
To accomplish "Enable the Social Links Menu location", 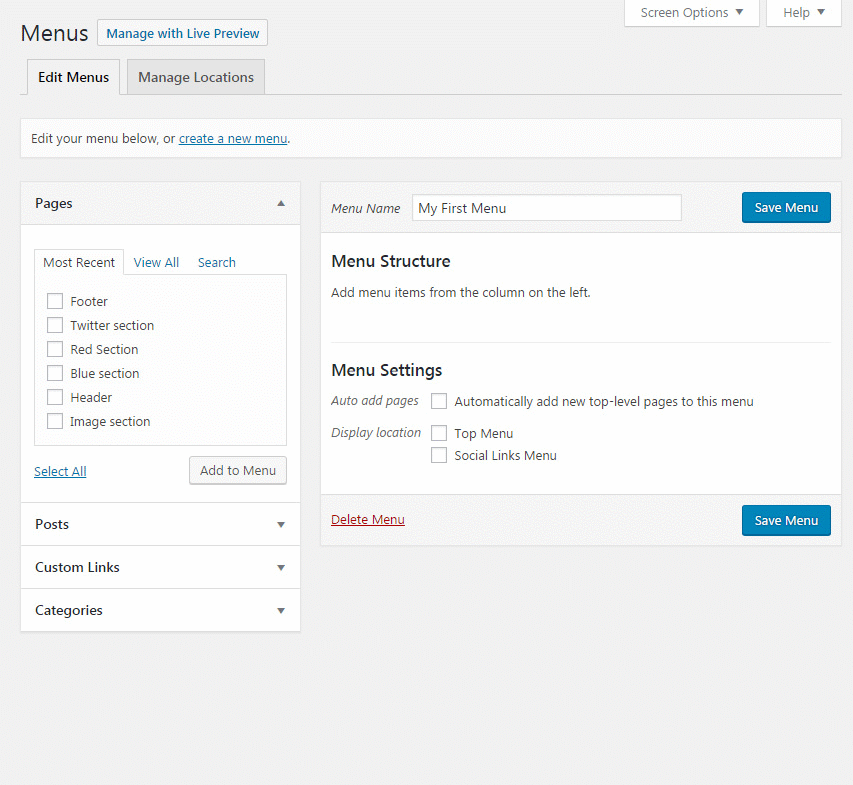I will pos(438,455).
